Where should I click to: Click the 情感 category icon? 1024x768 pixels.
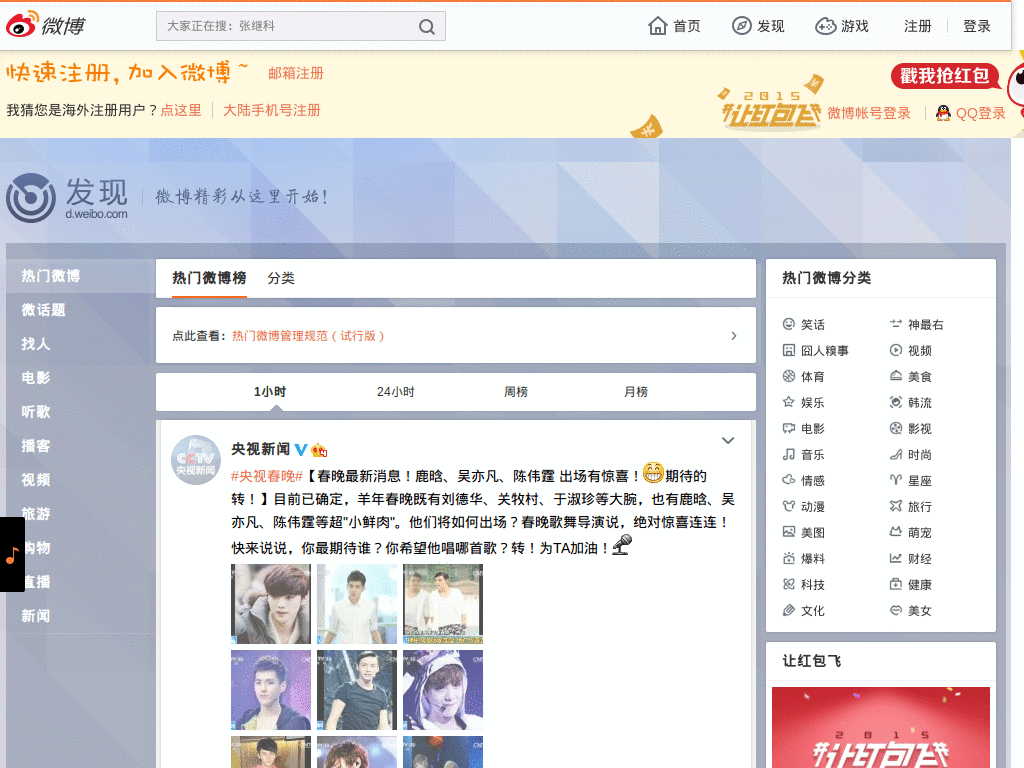click(789, 480)
